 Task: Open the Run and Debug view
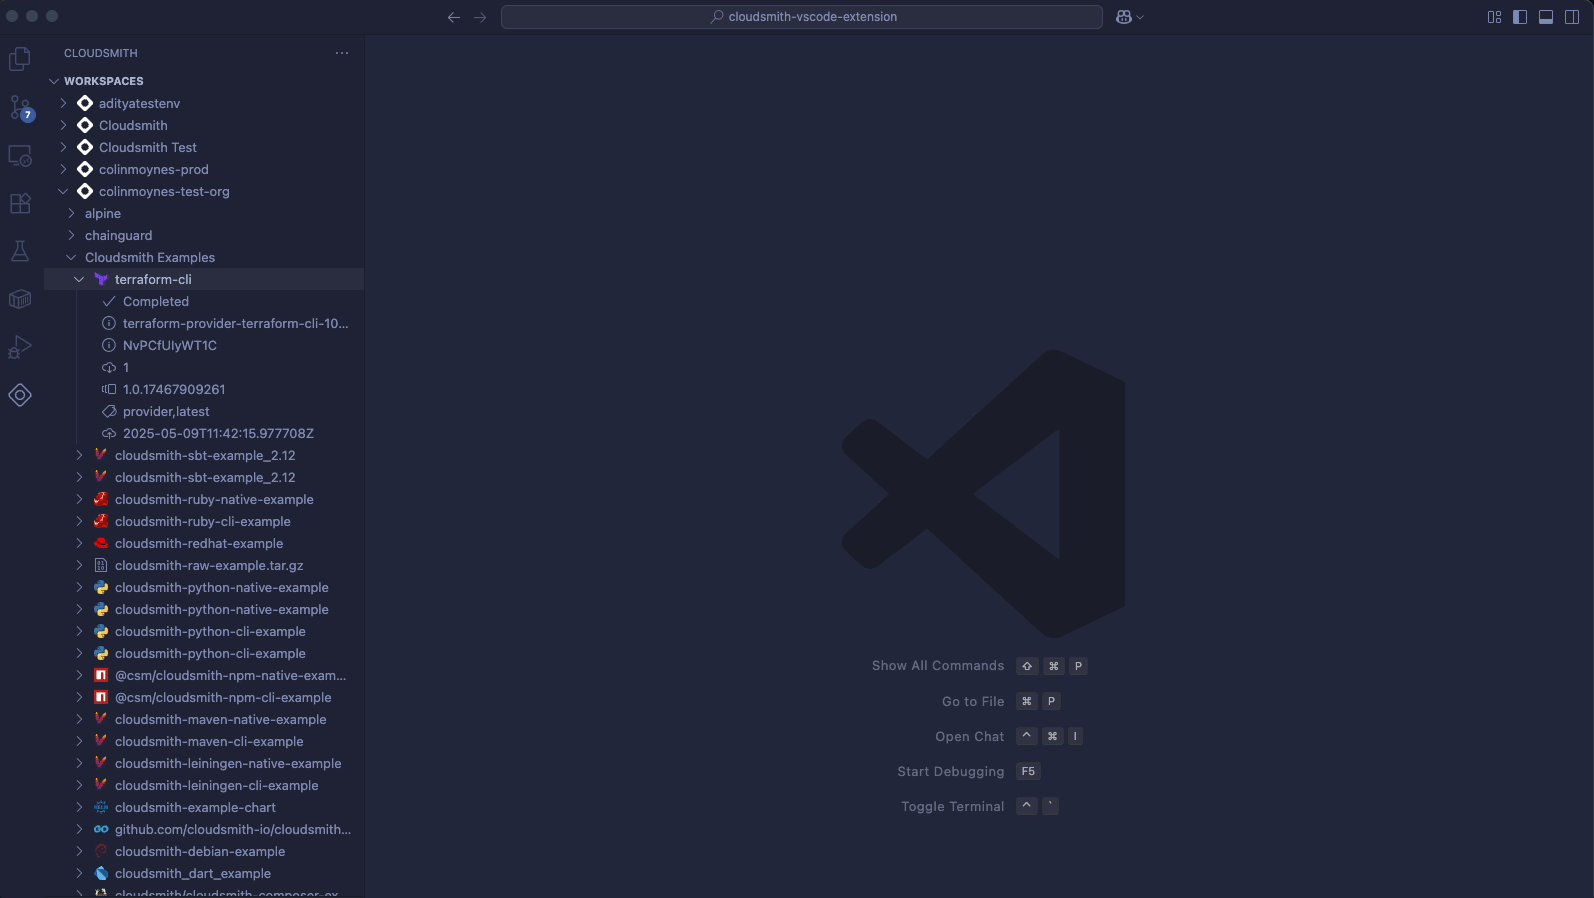coord(20,347)
